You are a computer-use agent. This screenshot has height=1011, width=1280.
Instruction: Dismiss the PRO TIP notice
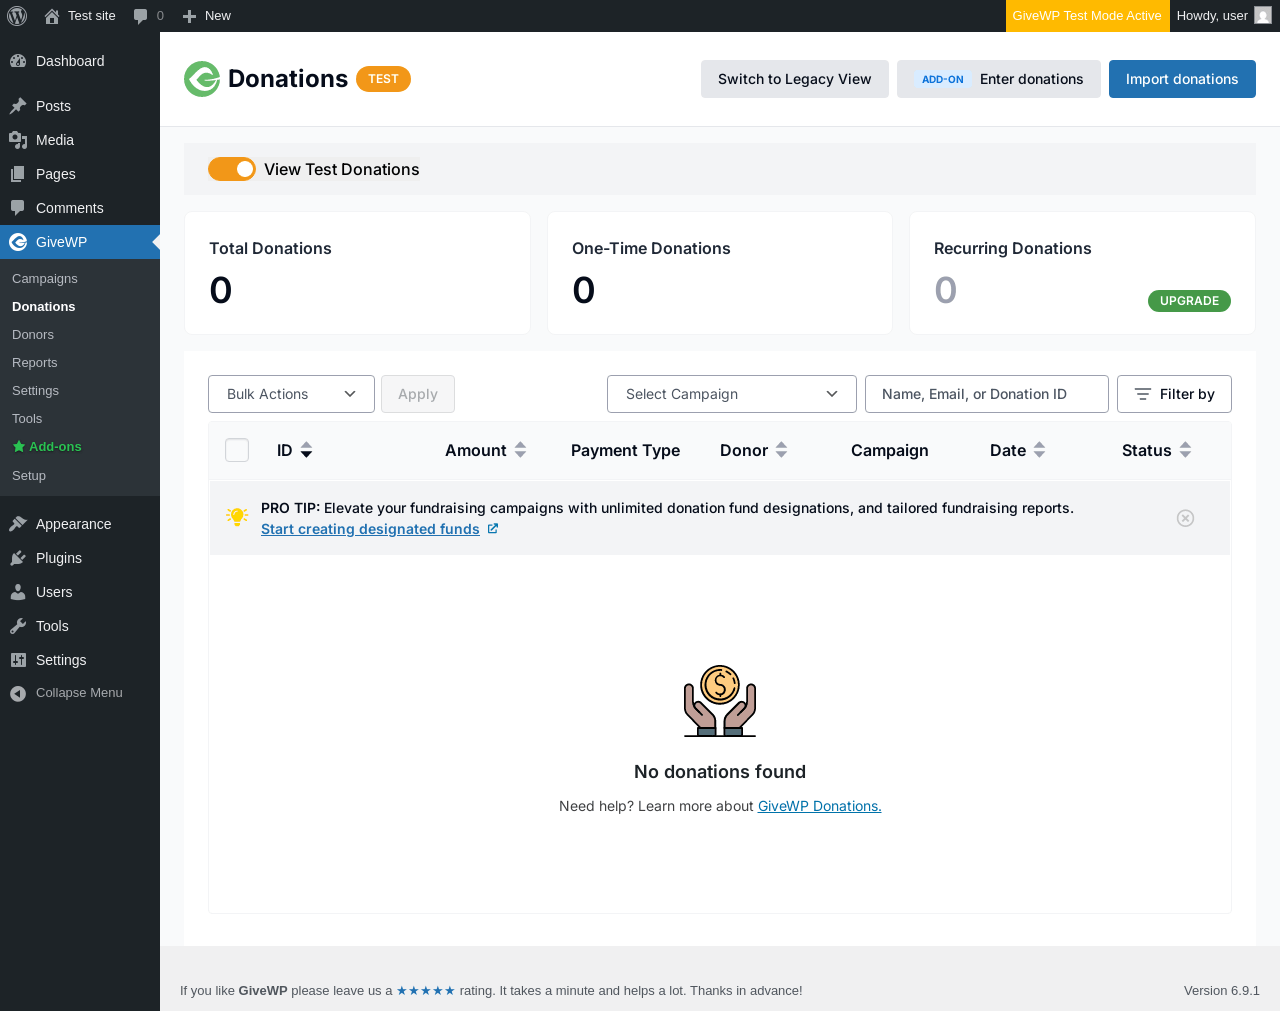[x=1185, y=518]
